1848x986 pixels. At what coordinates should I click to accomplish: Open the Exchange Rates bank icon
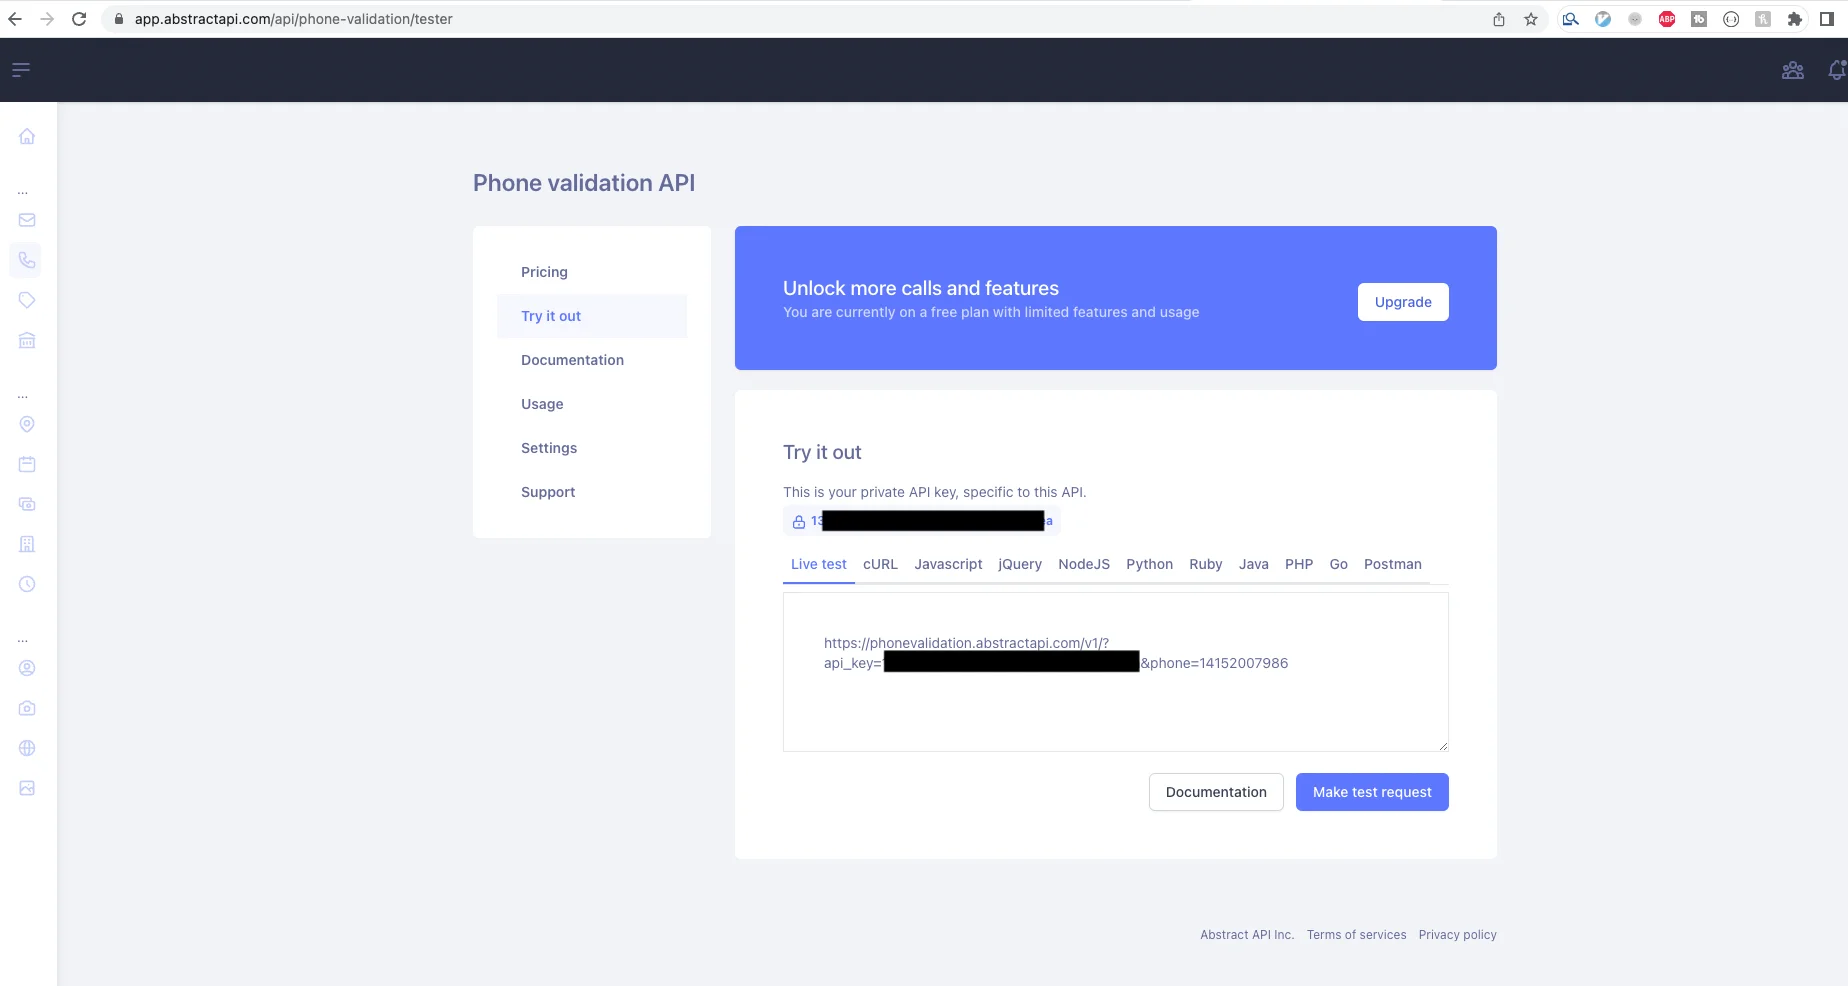click(x=27, y=340)
